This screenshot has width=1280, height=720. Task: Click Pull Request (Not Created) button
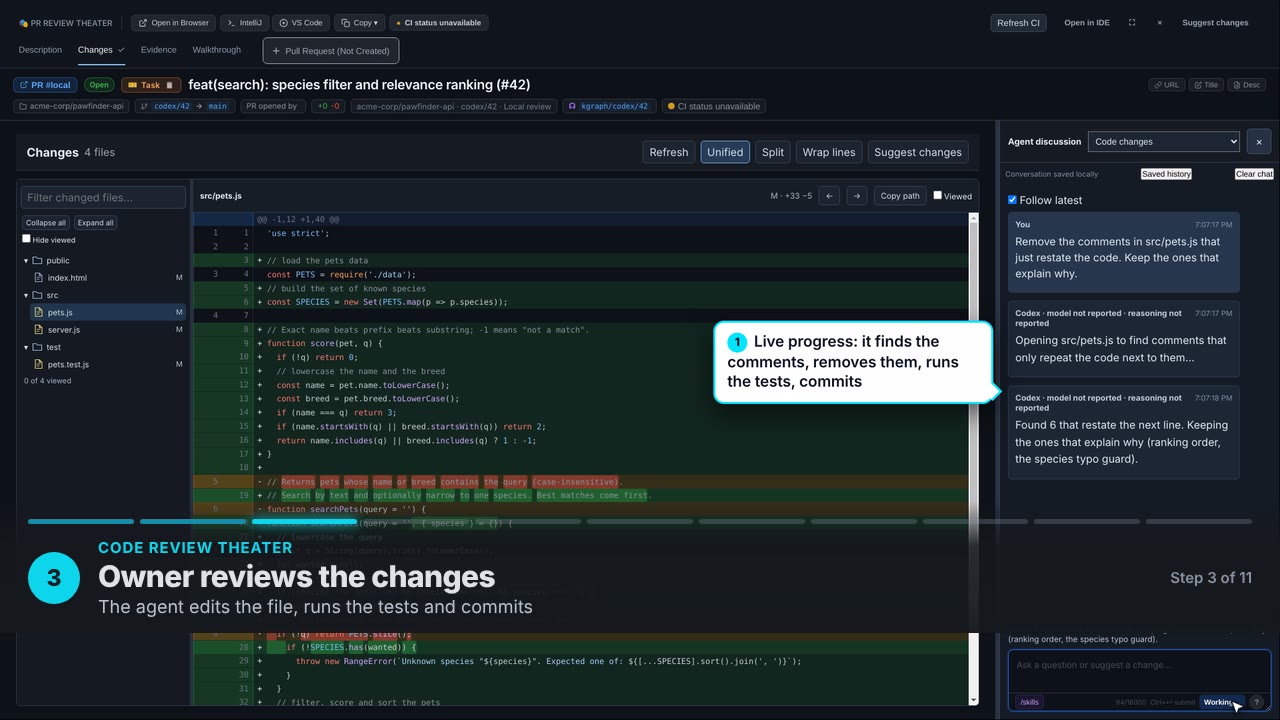pyautogui.click(x=331, y=51)
